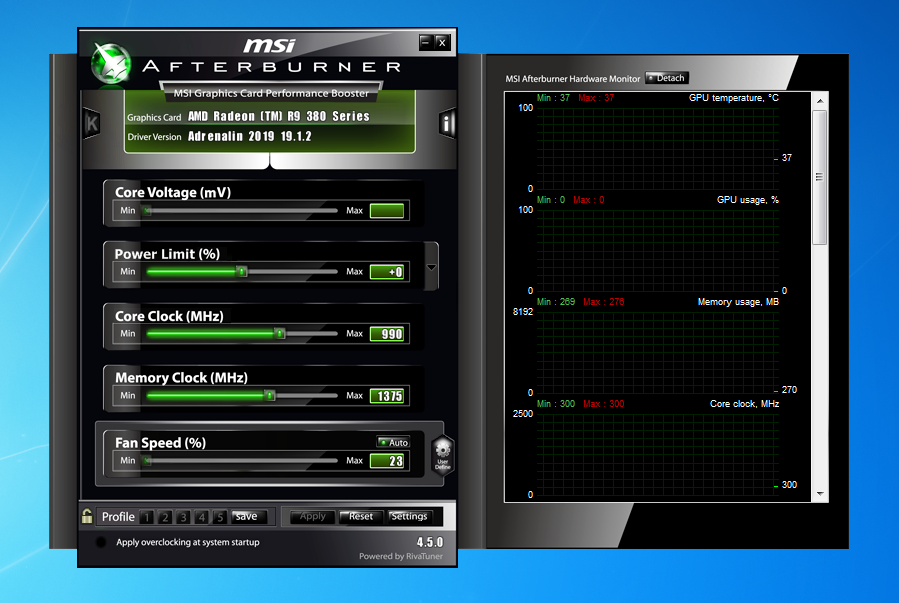Click the 'Memory usage, MB' label
The width and height of the screenshot is (899, 603).
(x=738, y=302)
